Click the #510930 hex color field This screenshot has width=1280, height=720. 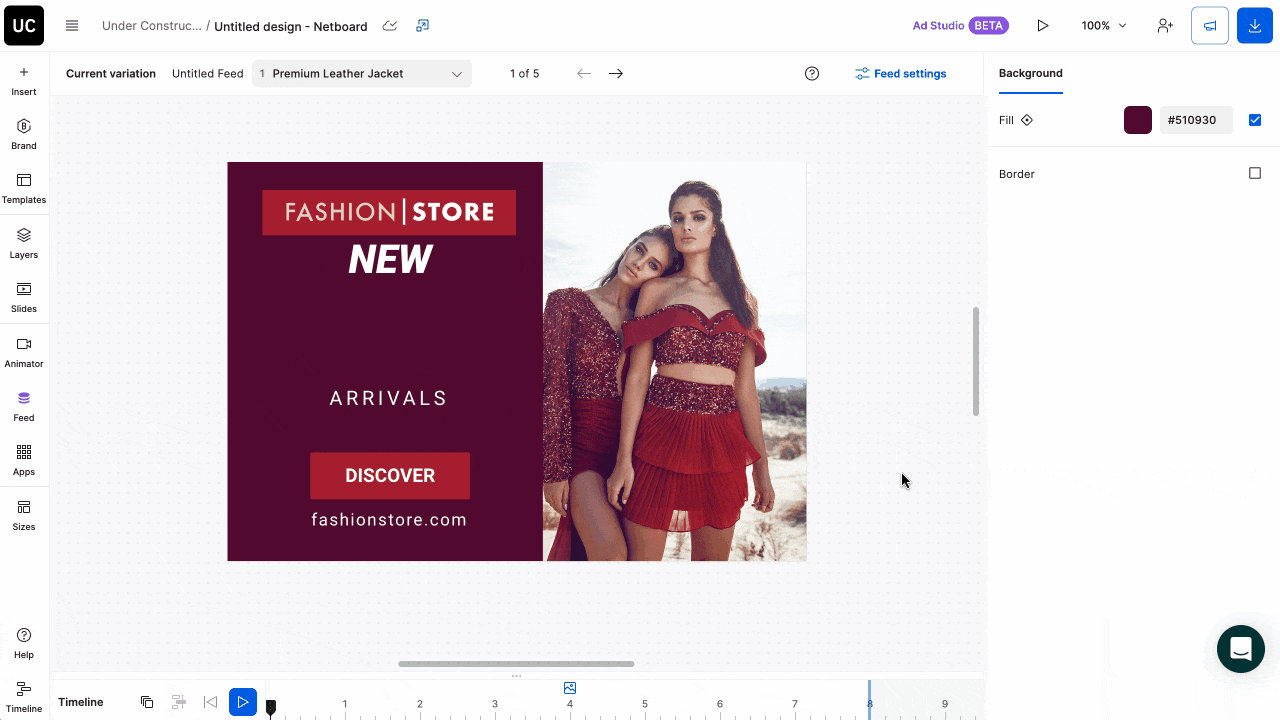[1196, 120]
